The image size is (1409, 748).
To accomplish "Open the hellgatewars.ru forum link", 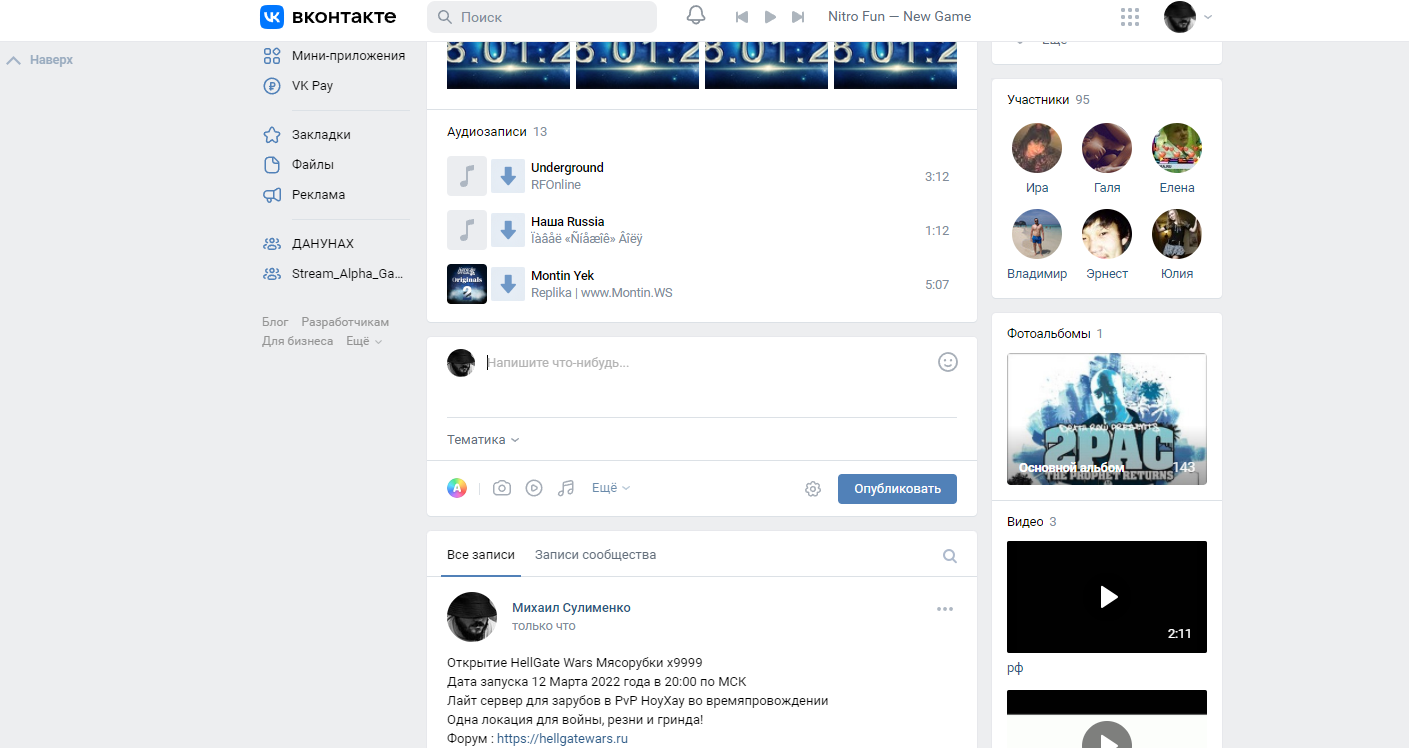I will point(562,739).
